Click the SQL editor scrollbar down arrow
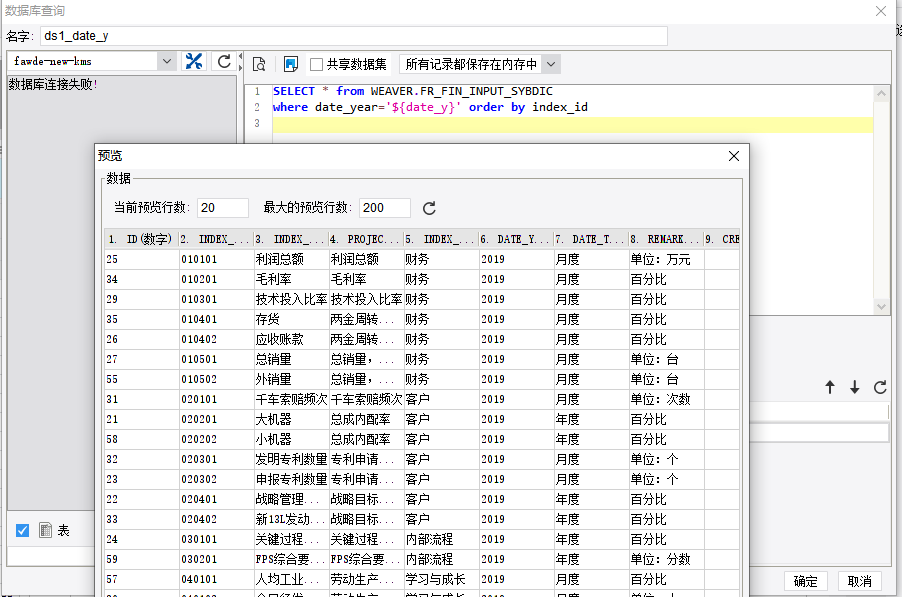Screen dimensions: 902x597 pyautogui.click(x=881, y=307)
